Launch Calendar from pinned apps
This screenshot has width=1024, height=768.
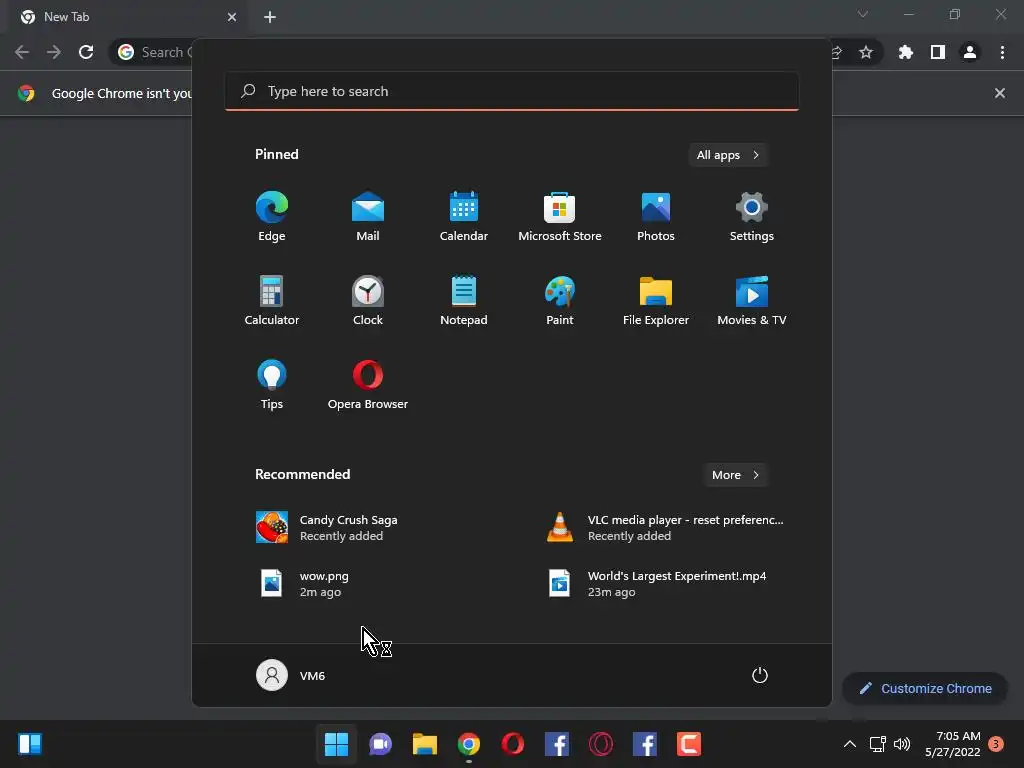(464, 216)
